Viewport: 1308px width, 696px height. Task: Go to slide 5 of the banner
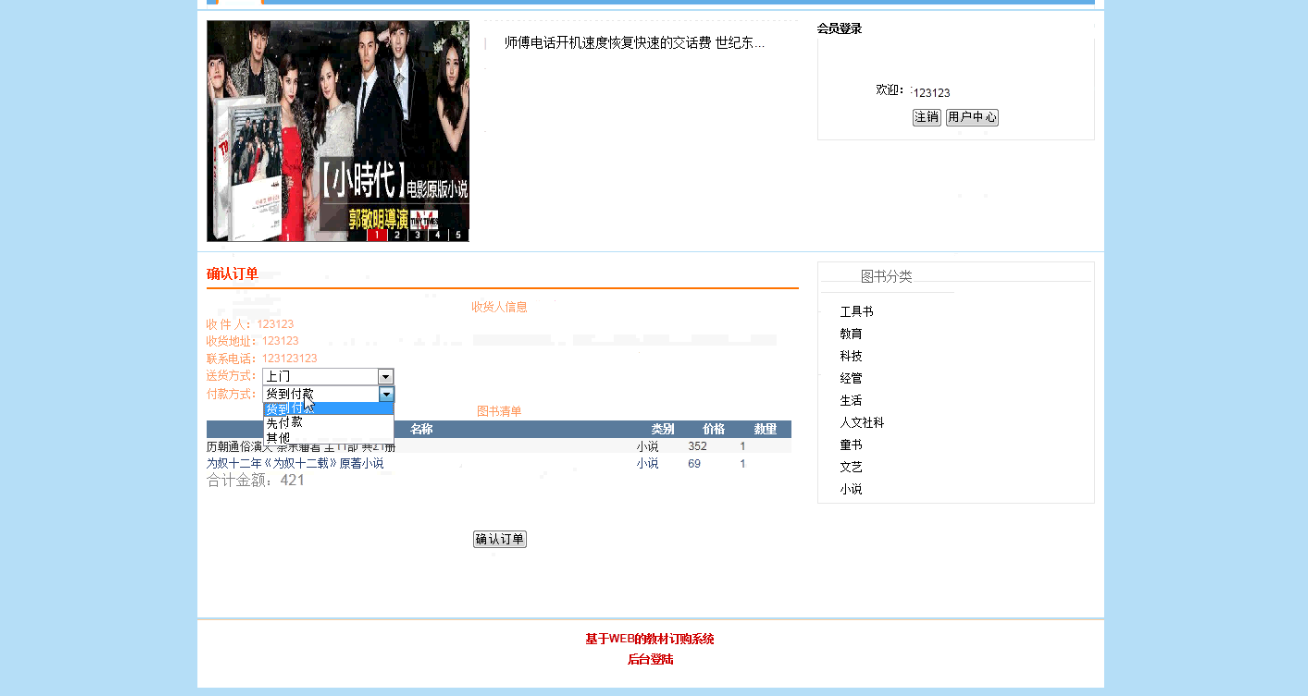tap(458, 235)
